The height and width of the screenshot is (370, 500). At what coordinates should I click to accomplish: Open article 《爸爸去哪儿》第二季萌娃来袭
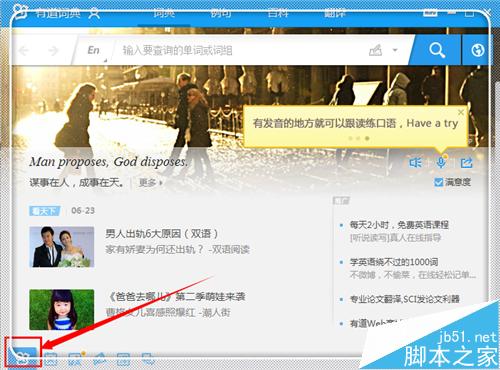(x=177, y=296)
